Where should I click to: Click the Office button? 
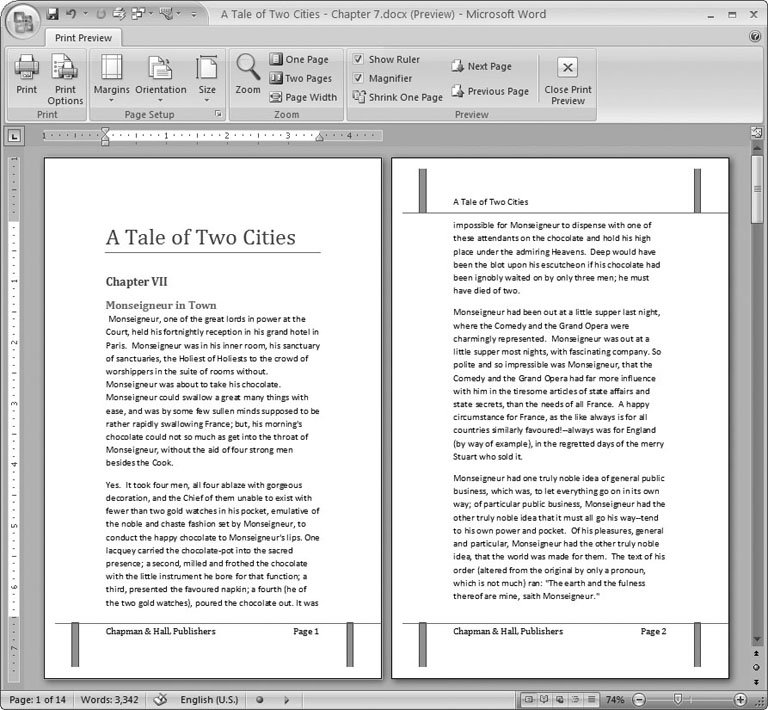[21, 18]
